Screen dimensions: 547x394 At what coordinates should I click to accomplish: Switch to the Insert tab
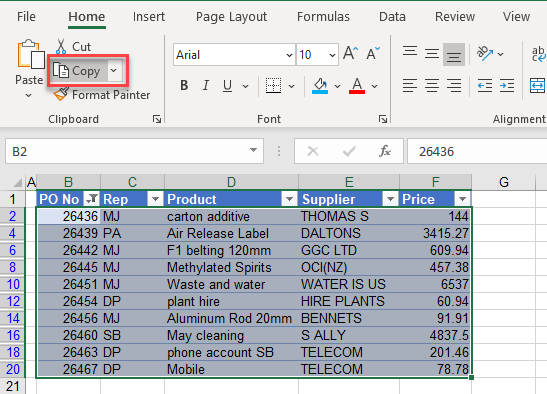click(x=149, y=16)
